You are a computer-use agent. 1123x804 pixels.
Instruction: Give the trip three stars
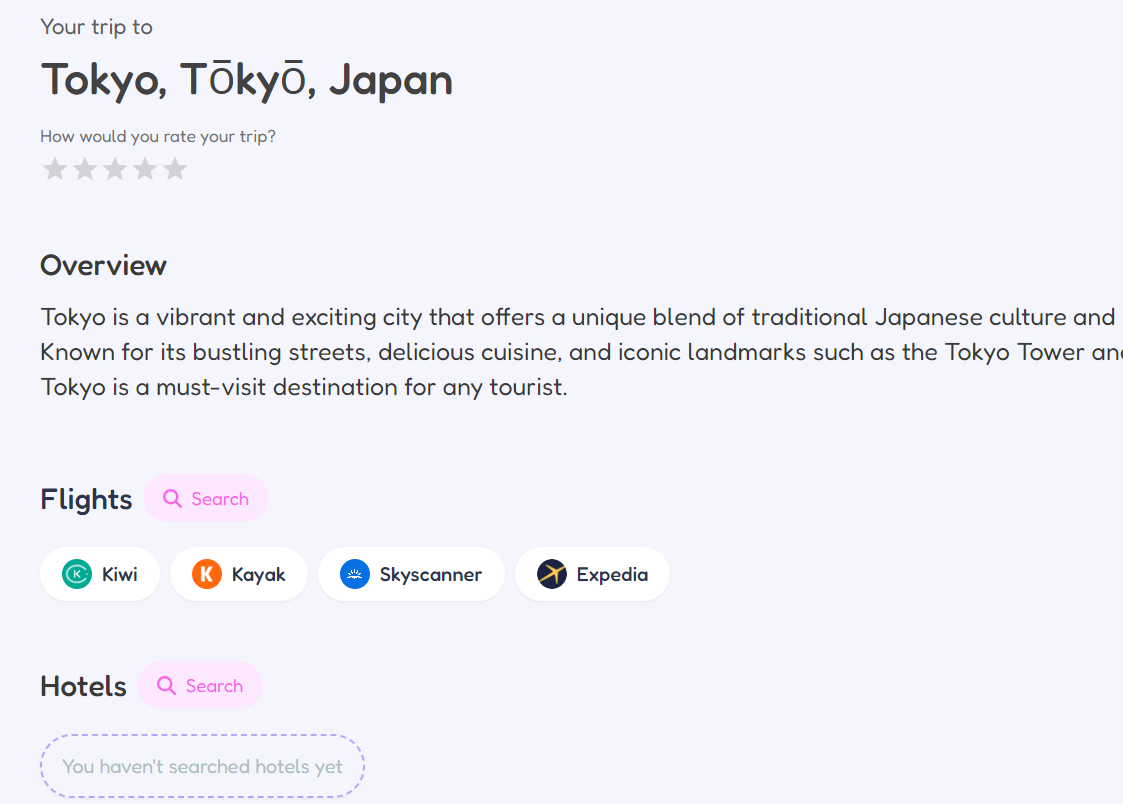click(115, 170)
